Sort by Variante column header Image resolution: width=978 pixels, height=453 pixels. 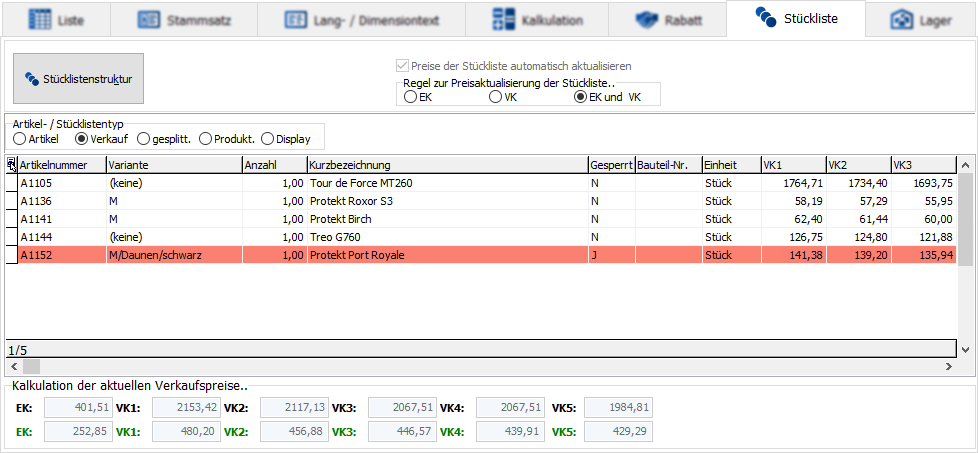tap(174, 165)
